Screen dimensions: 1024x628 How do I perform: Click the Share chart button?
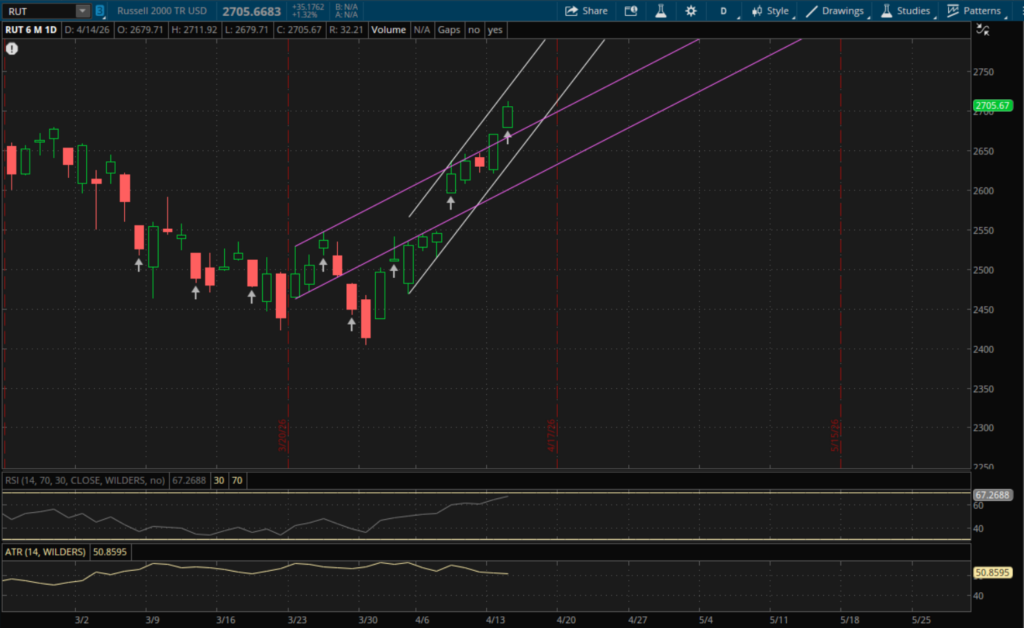pos(586,11)
